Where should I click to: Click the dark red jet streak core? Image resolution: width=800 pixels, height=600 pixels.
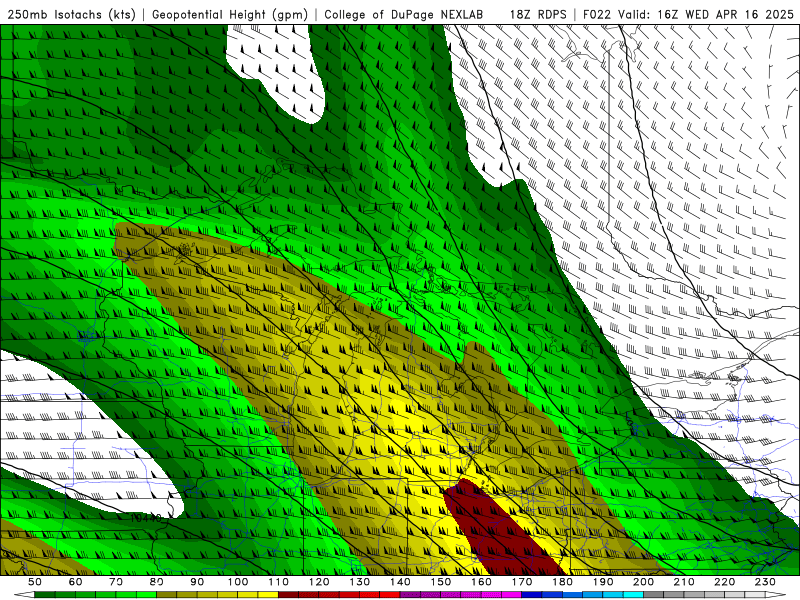tap(503, 531)
